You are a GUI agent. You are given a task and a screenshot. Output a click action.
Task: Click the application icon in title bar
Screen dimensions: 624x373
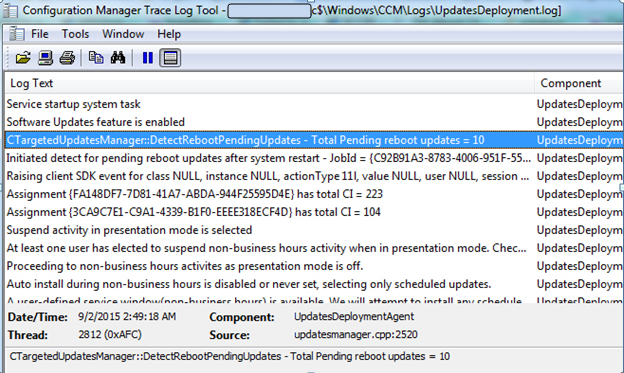[x=10, y=10]
